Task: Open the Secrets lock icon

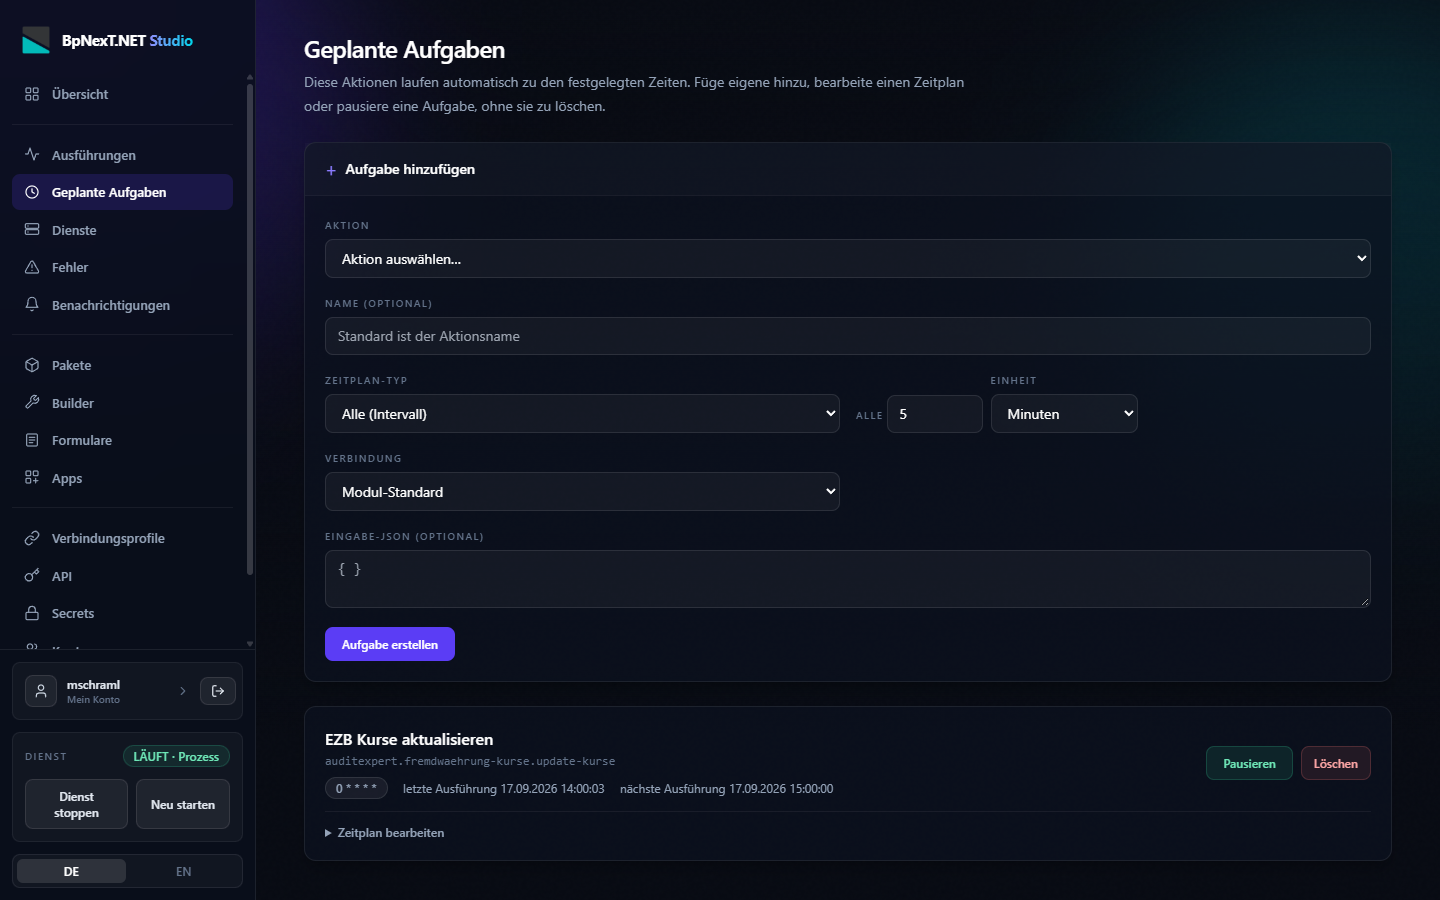Action: click(x=32, y=613)
